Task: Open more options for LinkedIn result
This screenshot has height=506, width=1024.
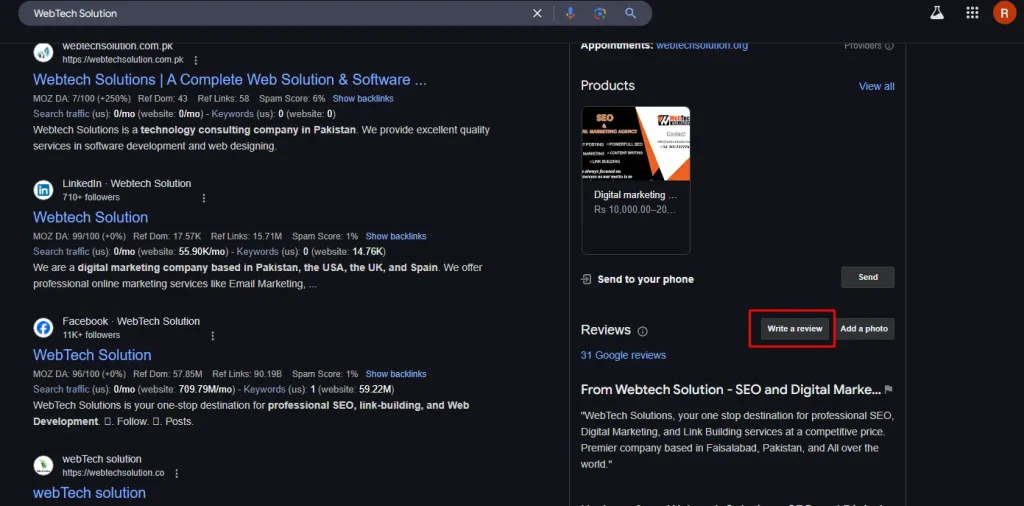Action: 204,198
